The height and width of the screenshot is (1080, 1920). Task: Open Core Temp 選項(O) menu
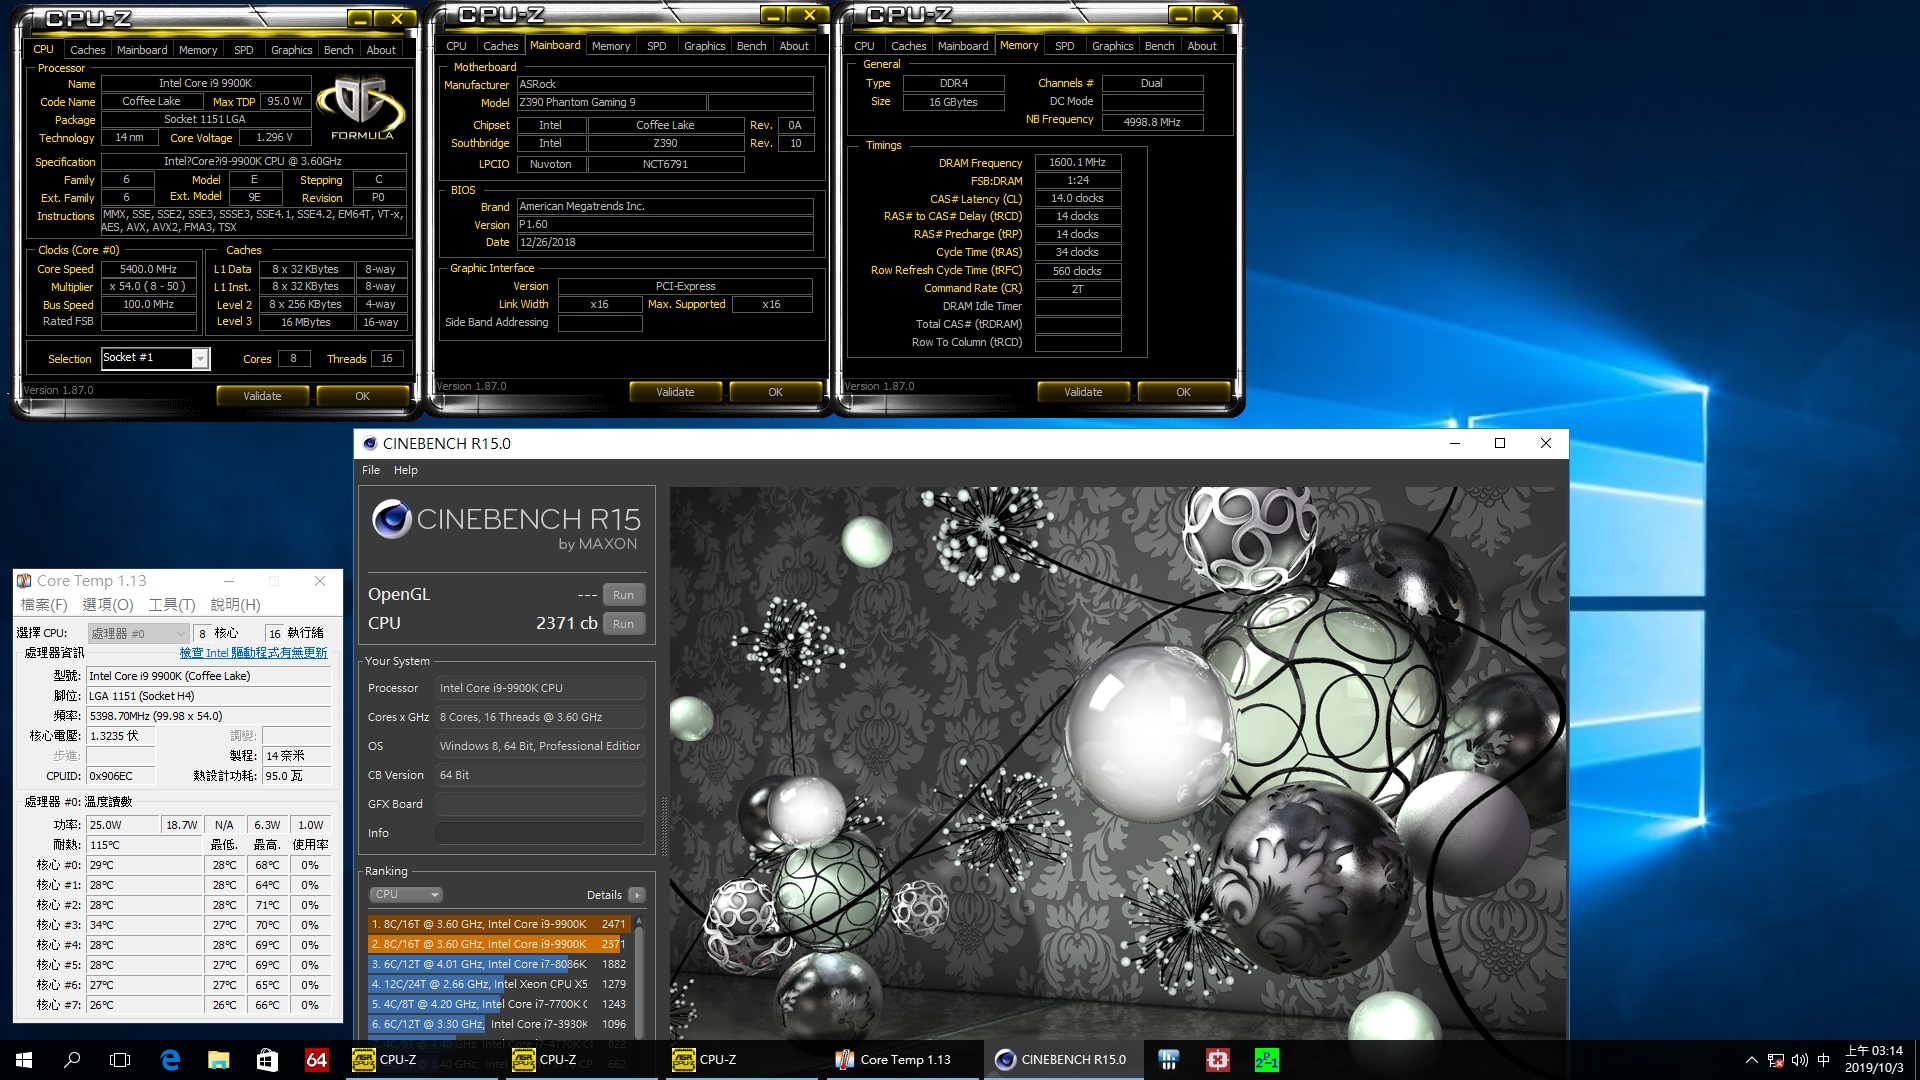(x=107, y=605)
